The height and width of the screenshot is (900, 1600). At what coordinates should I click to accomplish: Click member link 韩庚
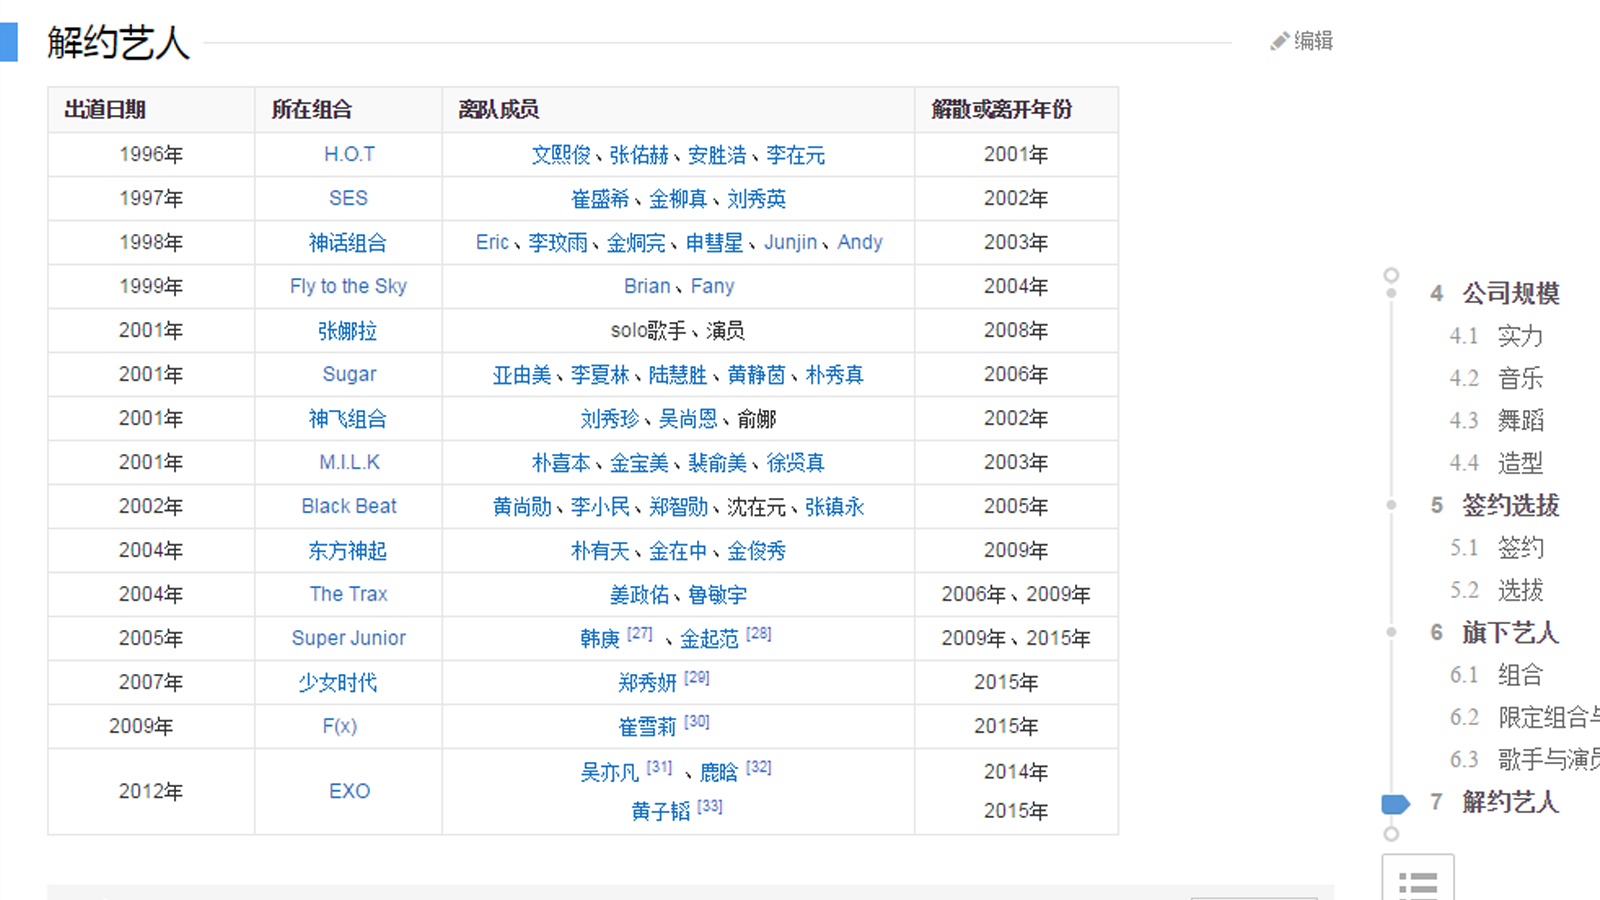tap(600, 639)
